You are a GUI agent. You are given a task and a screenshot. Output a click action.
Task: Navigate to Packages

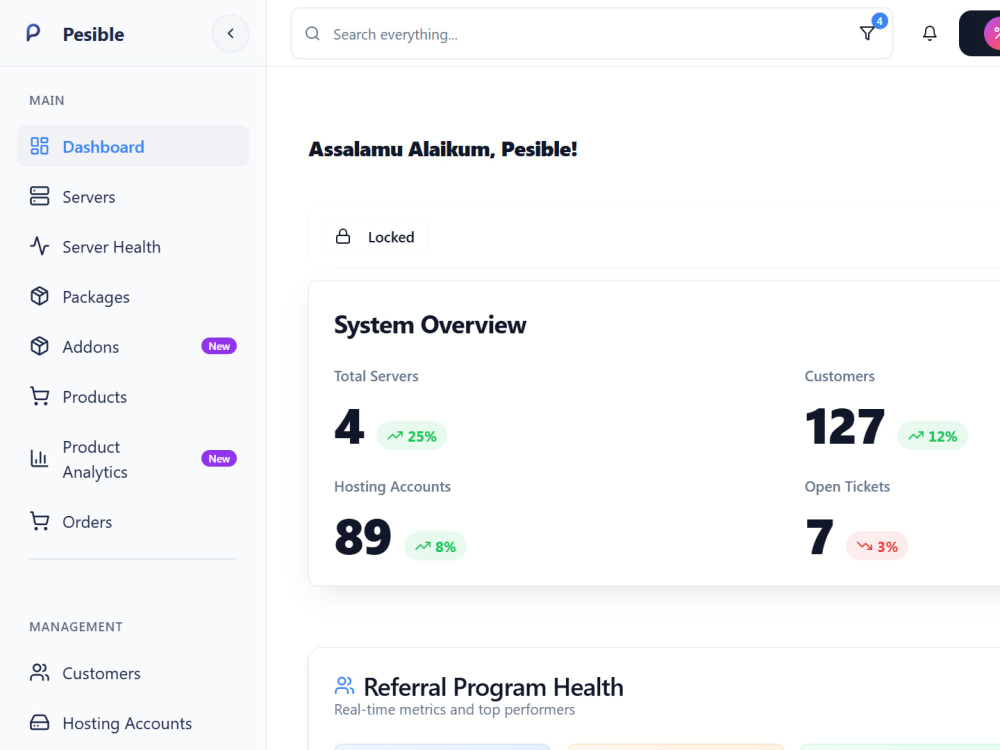pos(133,296)
